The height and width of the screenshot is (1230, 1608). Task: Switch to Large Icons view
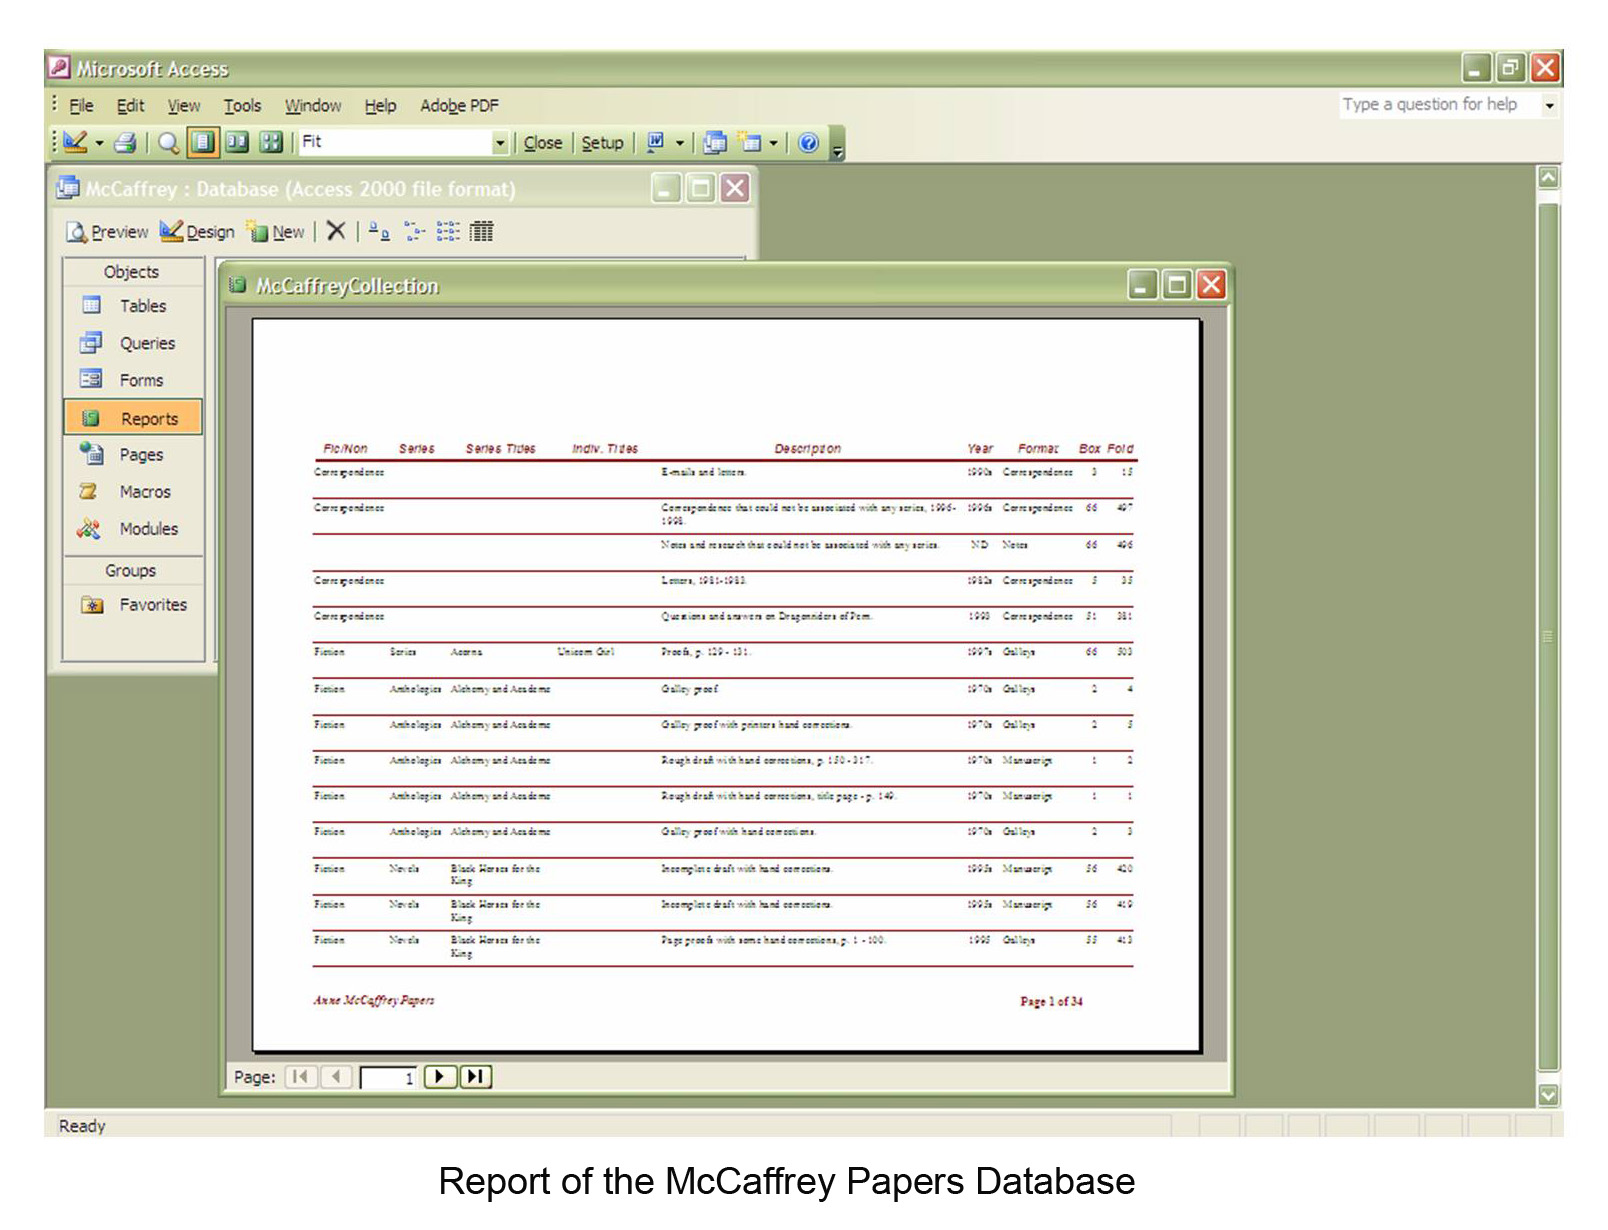(x=379, y=232)
